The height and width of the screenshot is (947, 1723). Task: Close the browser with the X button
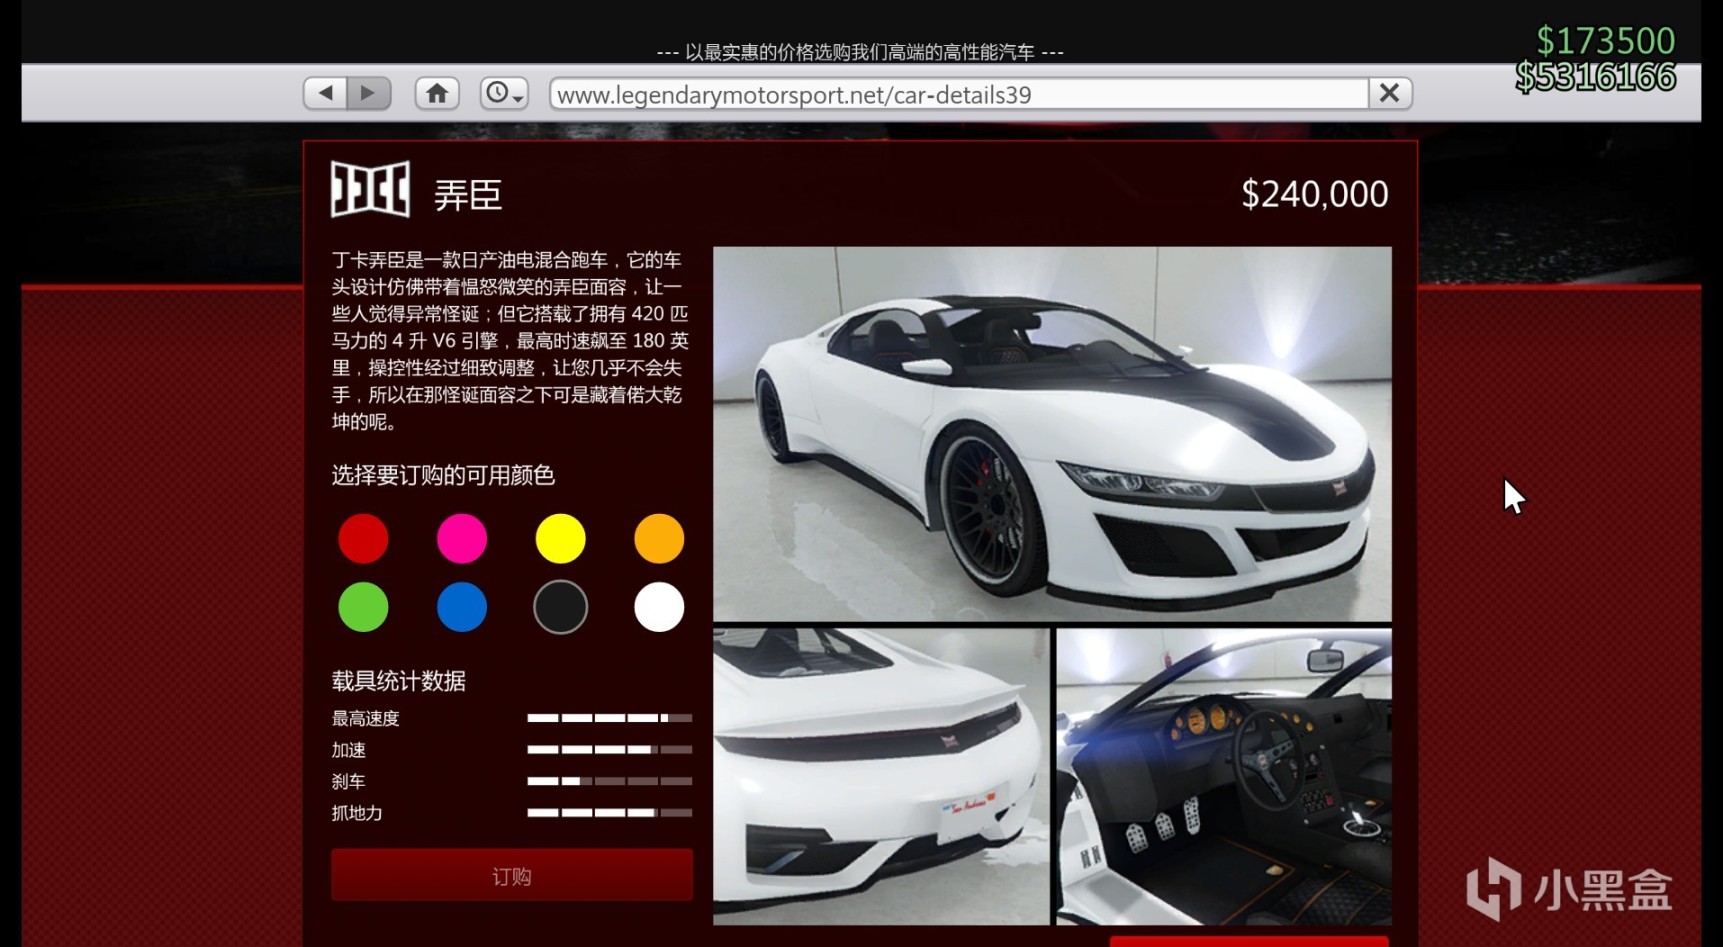coord(1390,94)
